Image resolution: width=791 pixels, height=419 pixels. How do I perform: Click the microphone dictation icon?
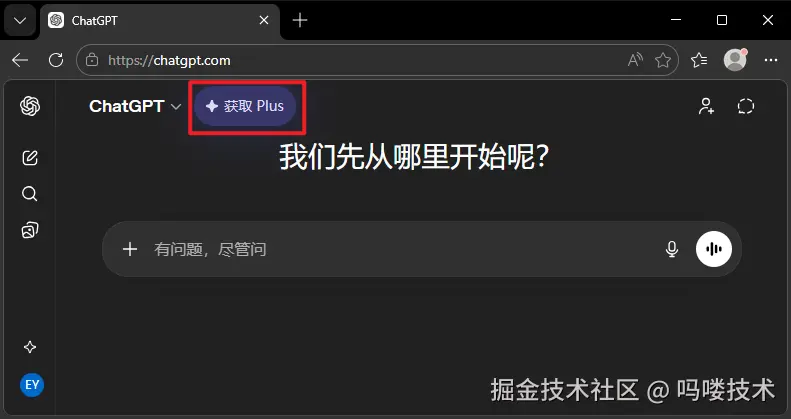pos(671,249)
